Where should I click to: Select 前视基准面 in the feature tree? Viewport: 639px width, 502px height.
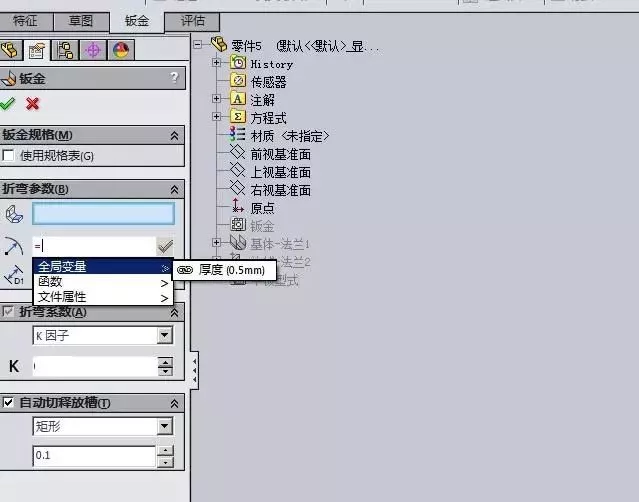pos(280,154)
